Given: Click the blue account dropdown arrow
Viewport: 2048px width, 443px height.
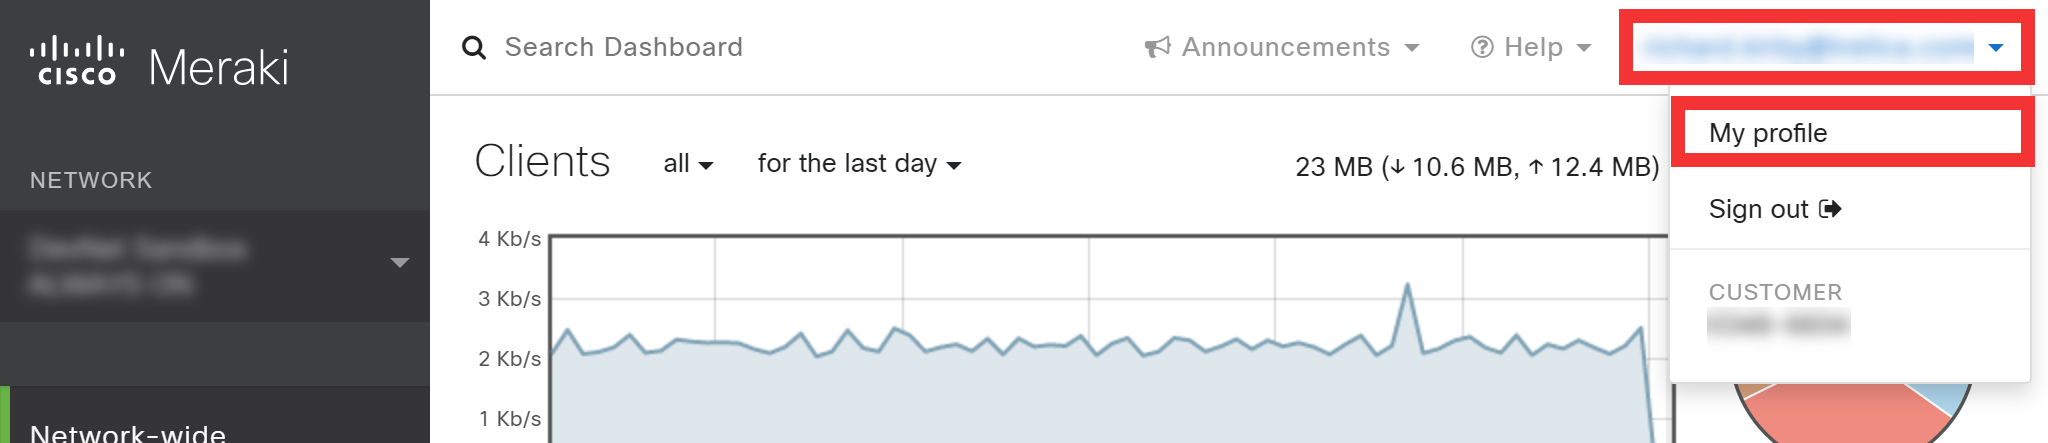Looking at the screenshot, I should pyautogui.click(x=1996, y=47).
